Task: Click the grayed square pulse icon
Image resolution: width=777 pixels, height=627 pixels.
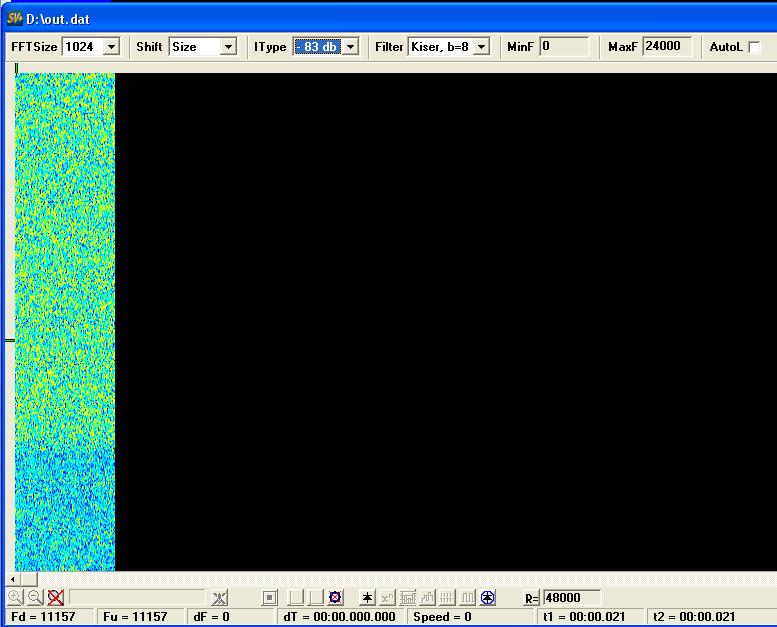Action: 467,598
